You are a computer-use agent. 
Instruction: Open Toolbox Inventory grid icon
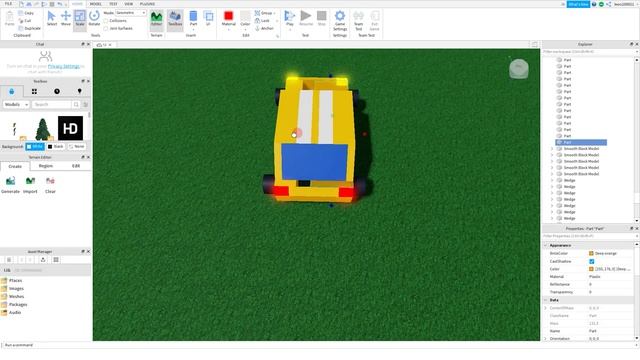tap(34, 91)
